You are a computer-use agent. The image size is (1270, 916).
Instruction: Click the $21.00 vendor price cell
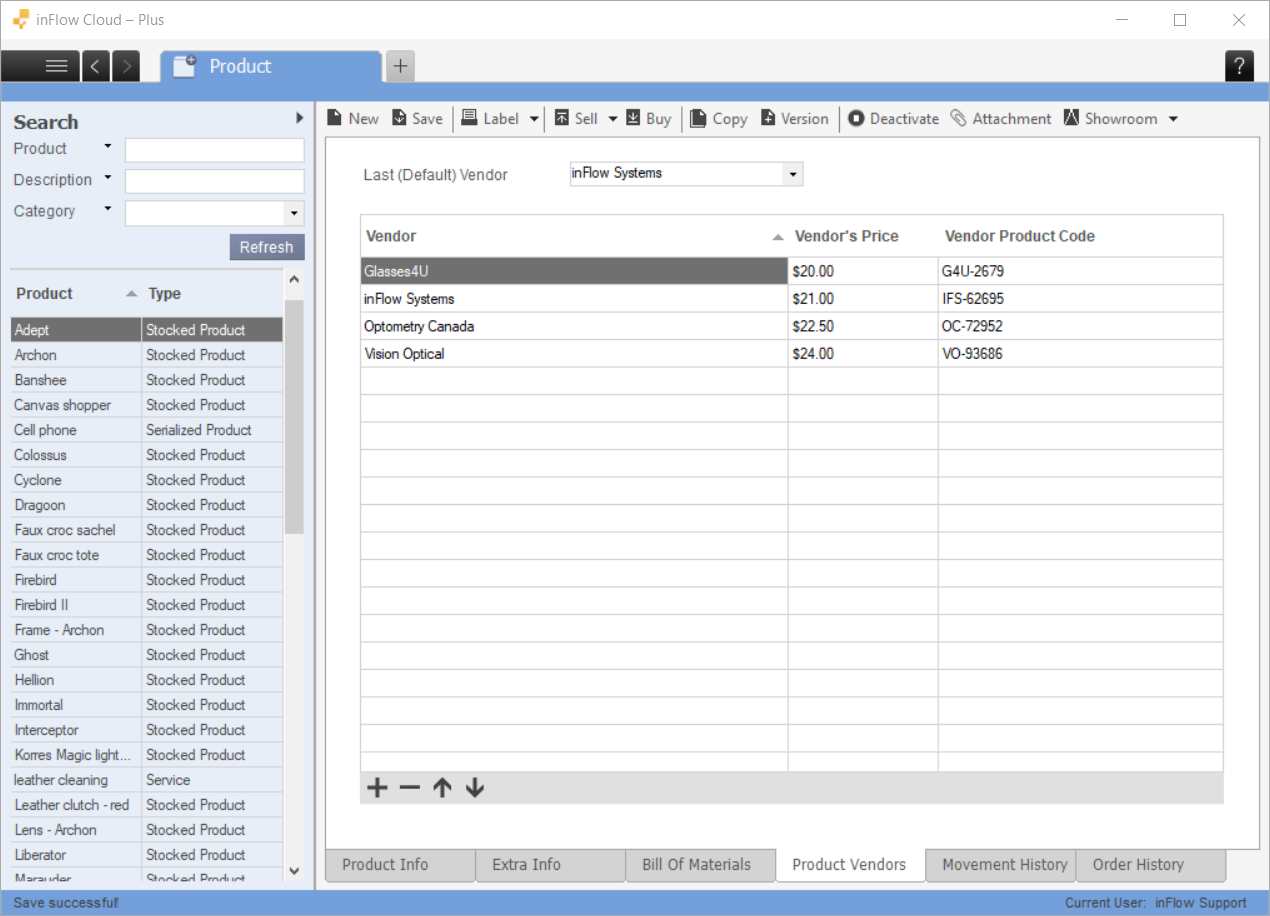pos(863,299)
